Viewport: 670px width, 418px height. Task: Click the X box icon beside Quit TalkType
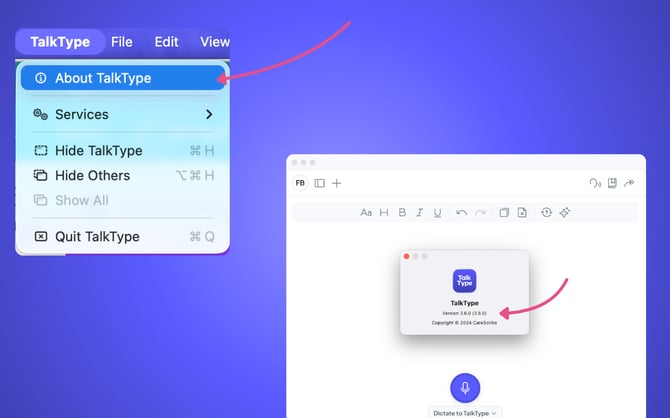click(x=41, y=236)
